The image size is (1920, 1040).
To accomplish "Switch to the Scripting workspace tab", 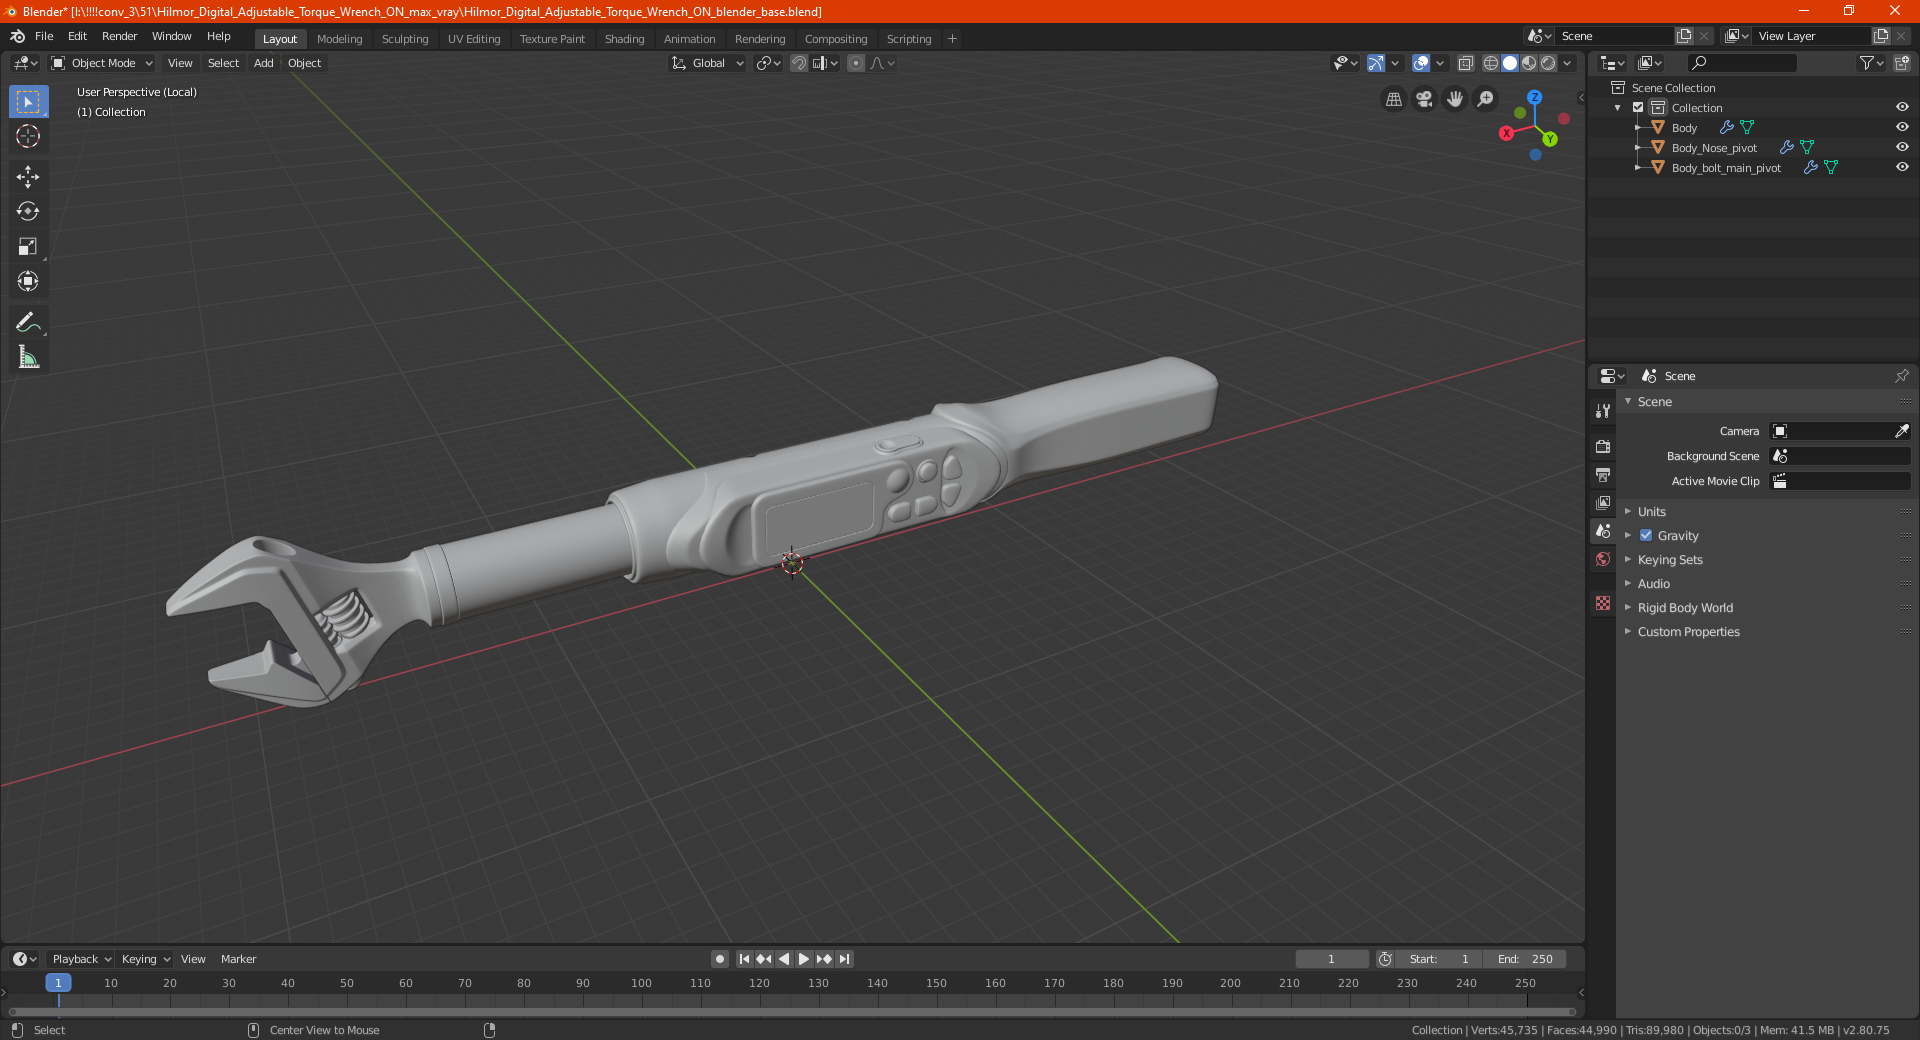I will tap(908, 39).
